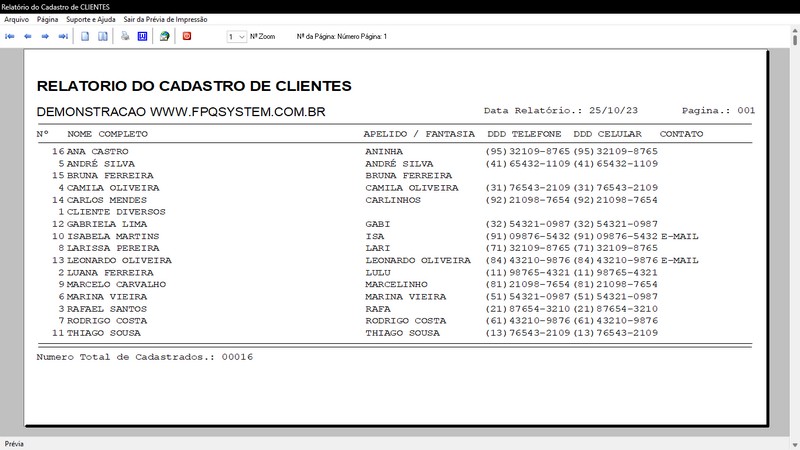Jump to last page arrow icon

(x=63, y=36)
